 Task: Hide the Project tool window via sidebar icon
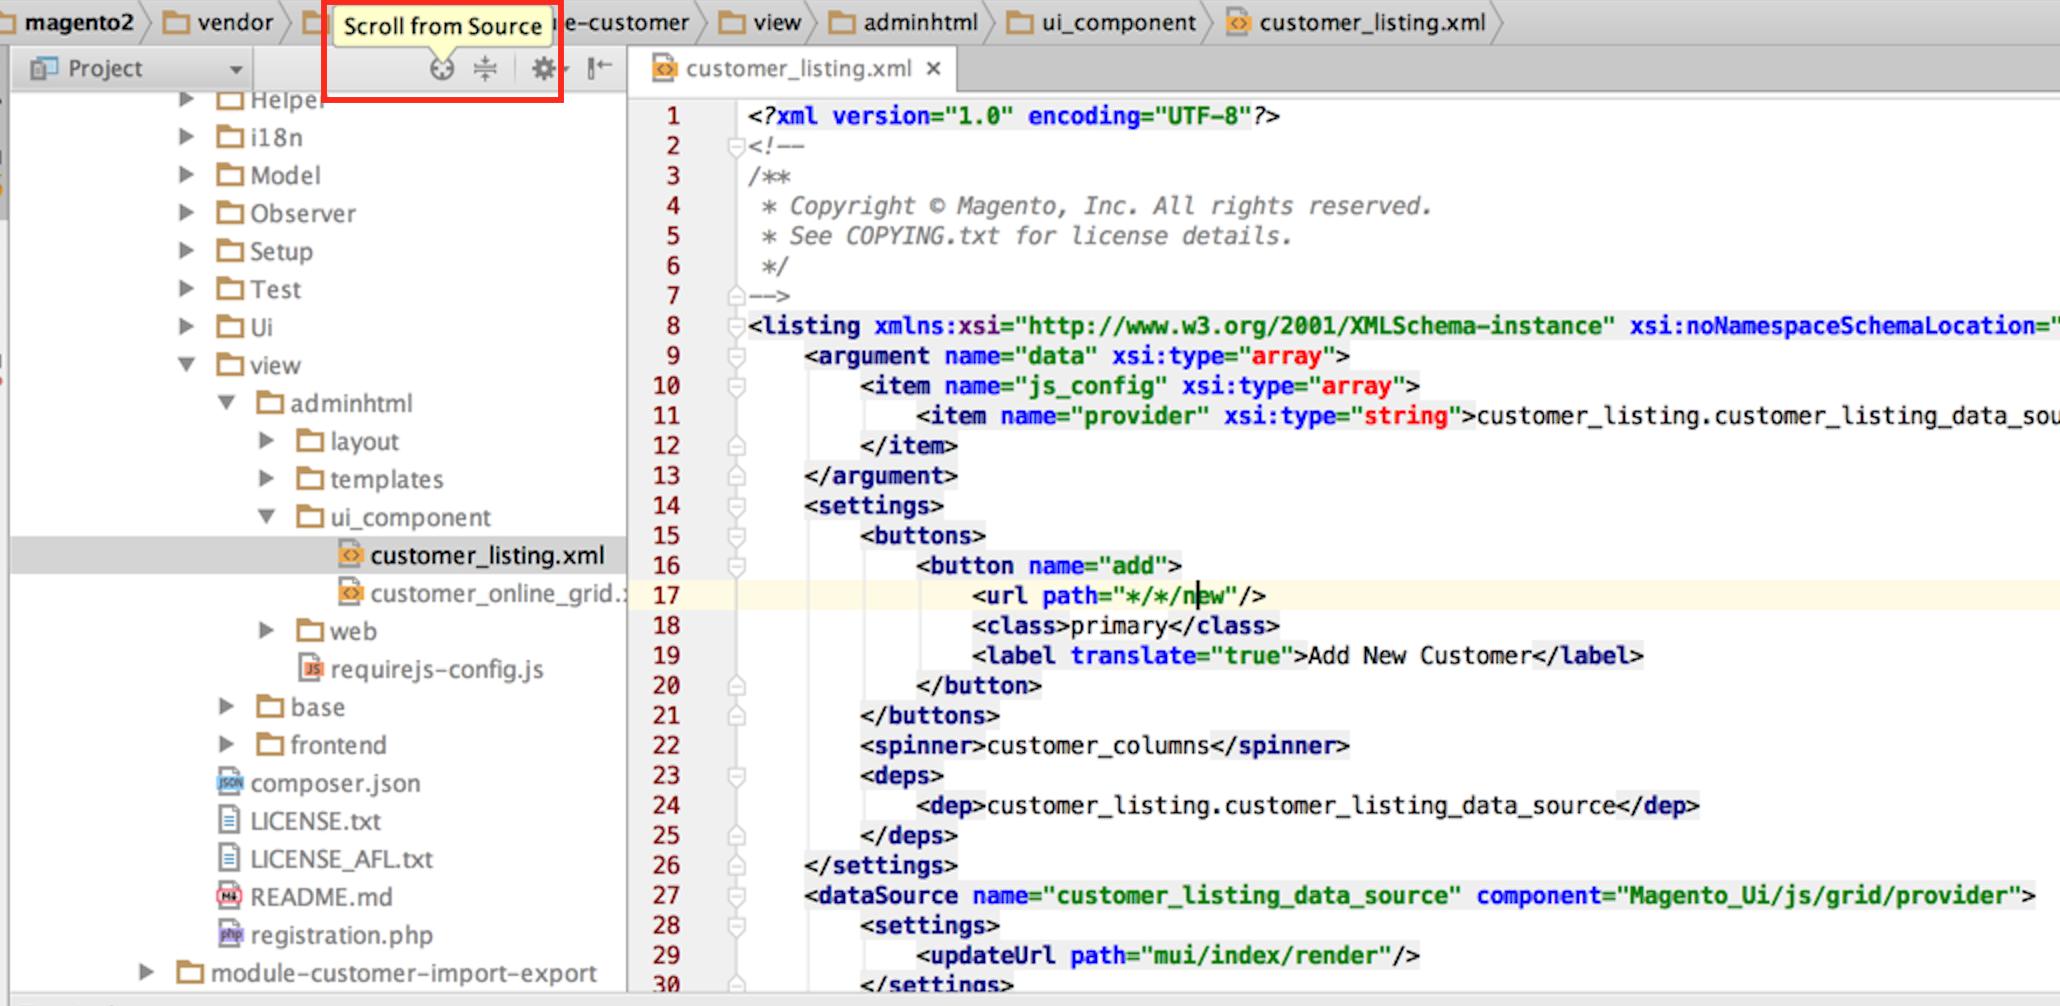click(597, 68)
